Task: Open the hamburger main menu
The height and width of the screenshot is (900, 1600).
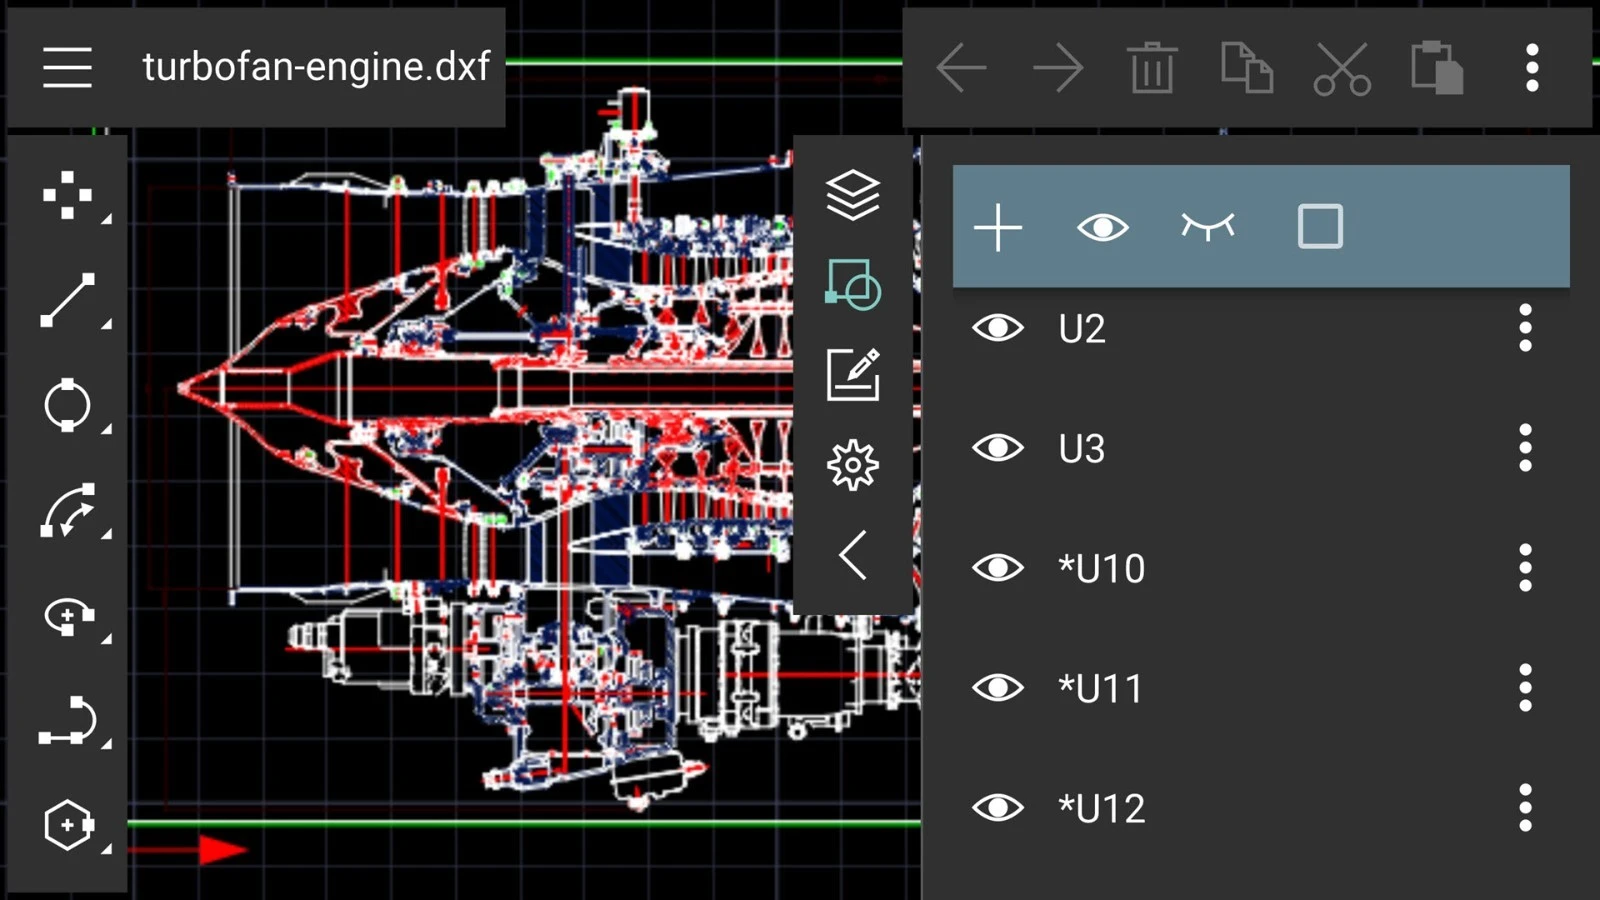Action: [67, 67]
